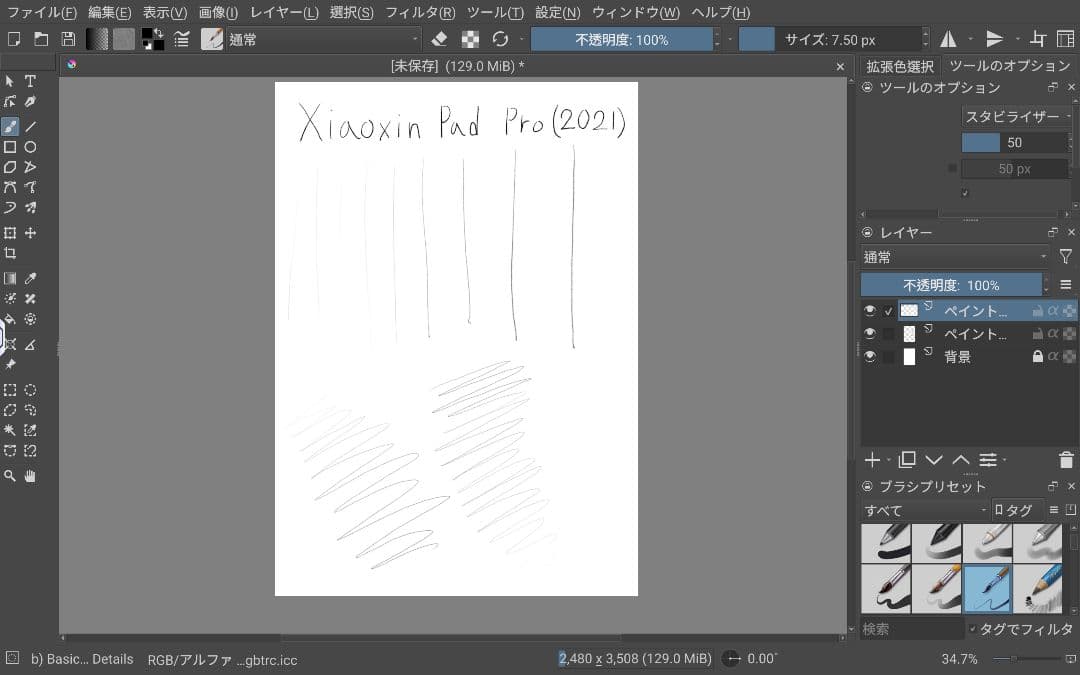Duplicate the current layer in the Layers panel
This screenshot has height=675, width=1080.
point(907,460)
